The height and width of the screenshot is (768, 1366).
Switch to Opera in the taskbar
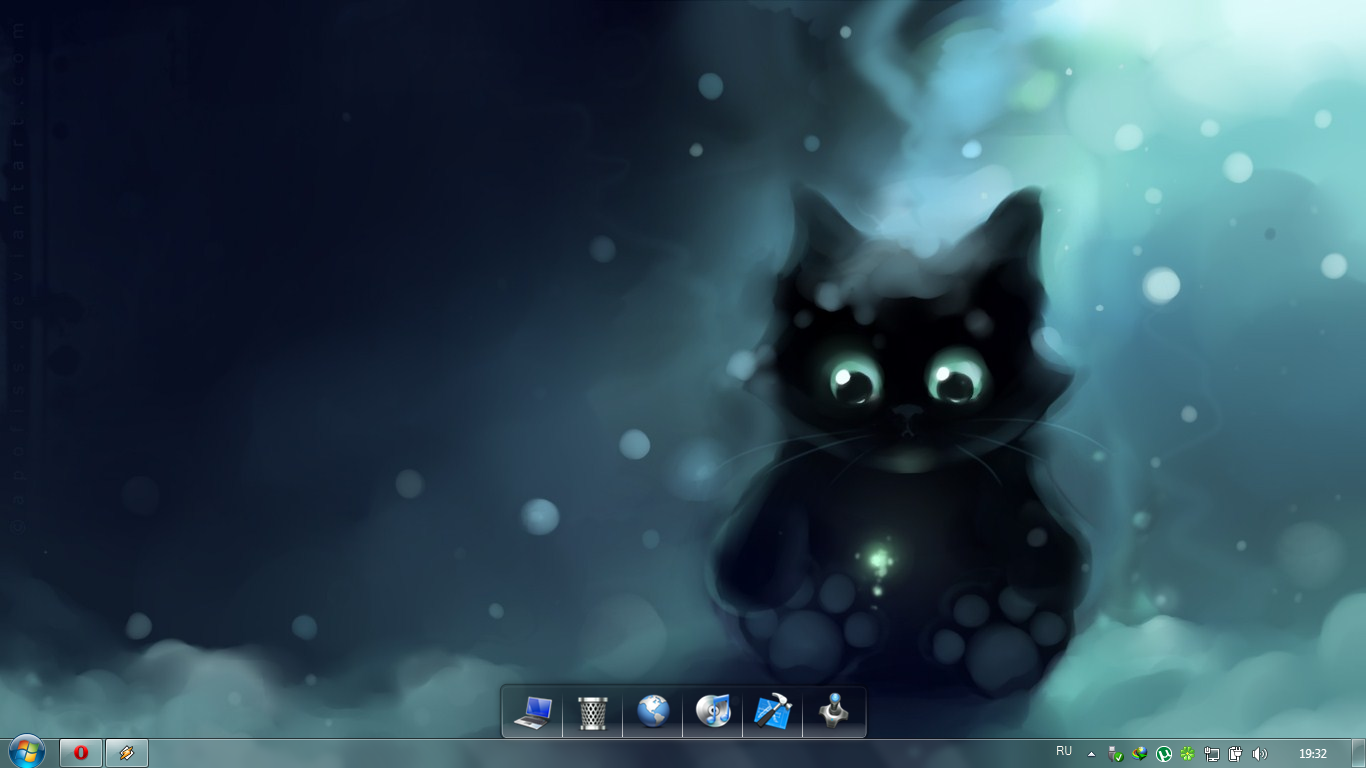coord(81,753)
